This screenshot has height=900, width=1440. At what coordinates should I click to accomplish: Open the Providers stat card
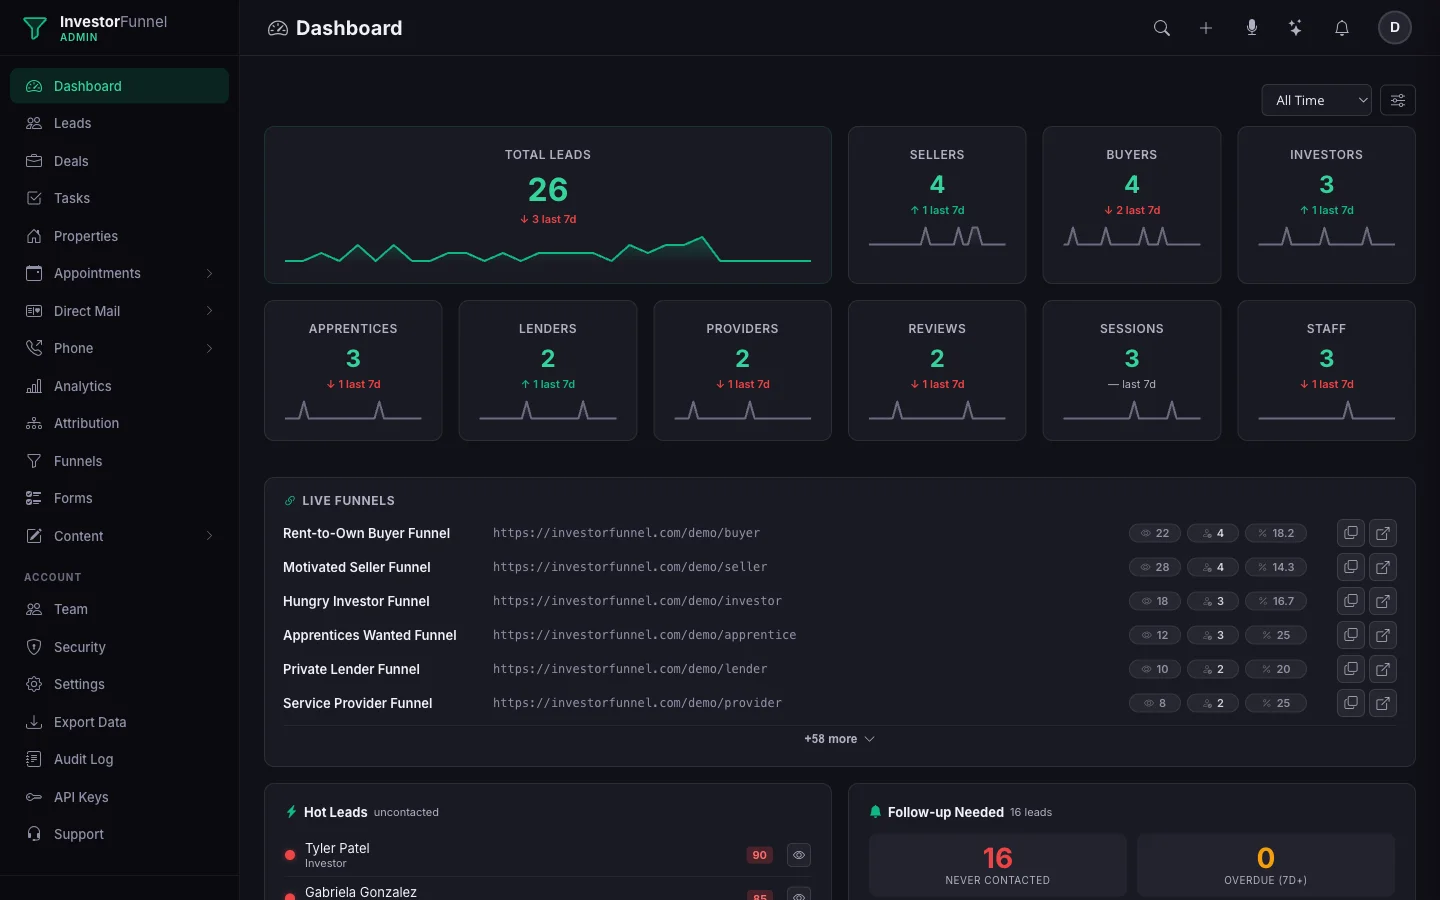coord(742,370)
